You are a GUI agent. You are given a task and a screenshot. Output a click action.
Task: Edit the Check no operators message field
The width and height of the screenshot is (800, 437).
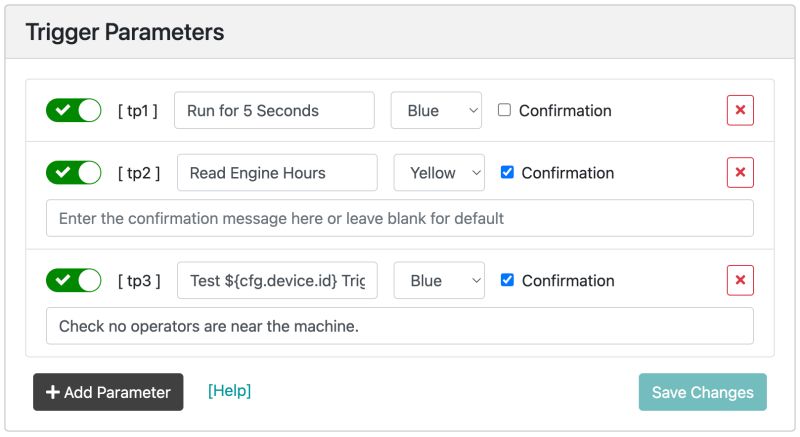click(x=399, y=326)
